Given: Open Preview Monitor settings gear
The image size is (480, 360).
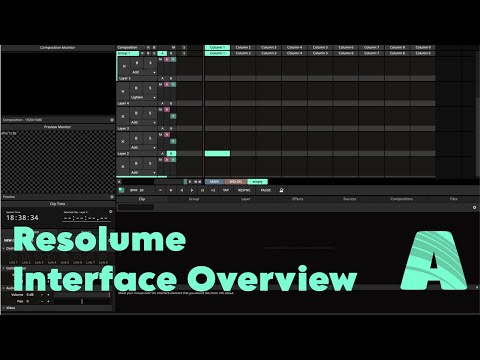Looking at the screenshot, I should point(112,197).
